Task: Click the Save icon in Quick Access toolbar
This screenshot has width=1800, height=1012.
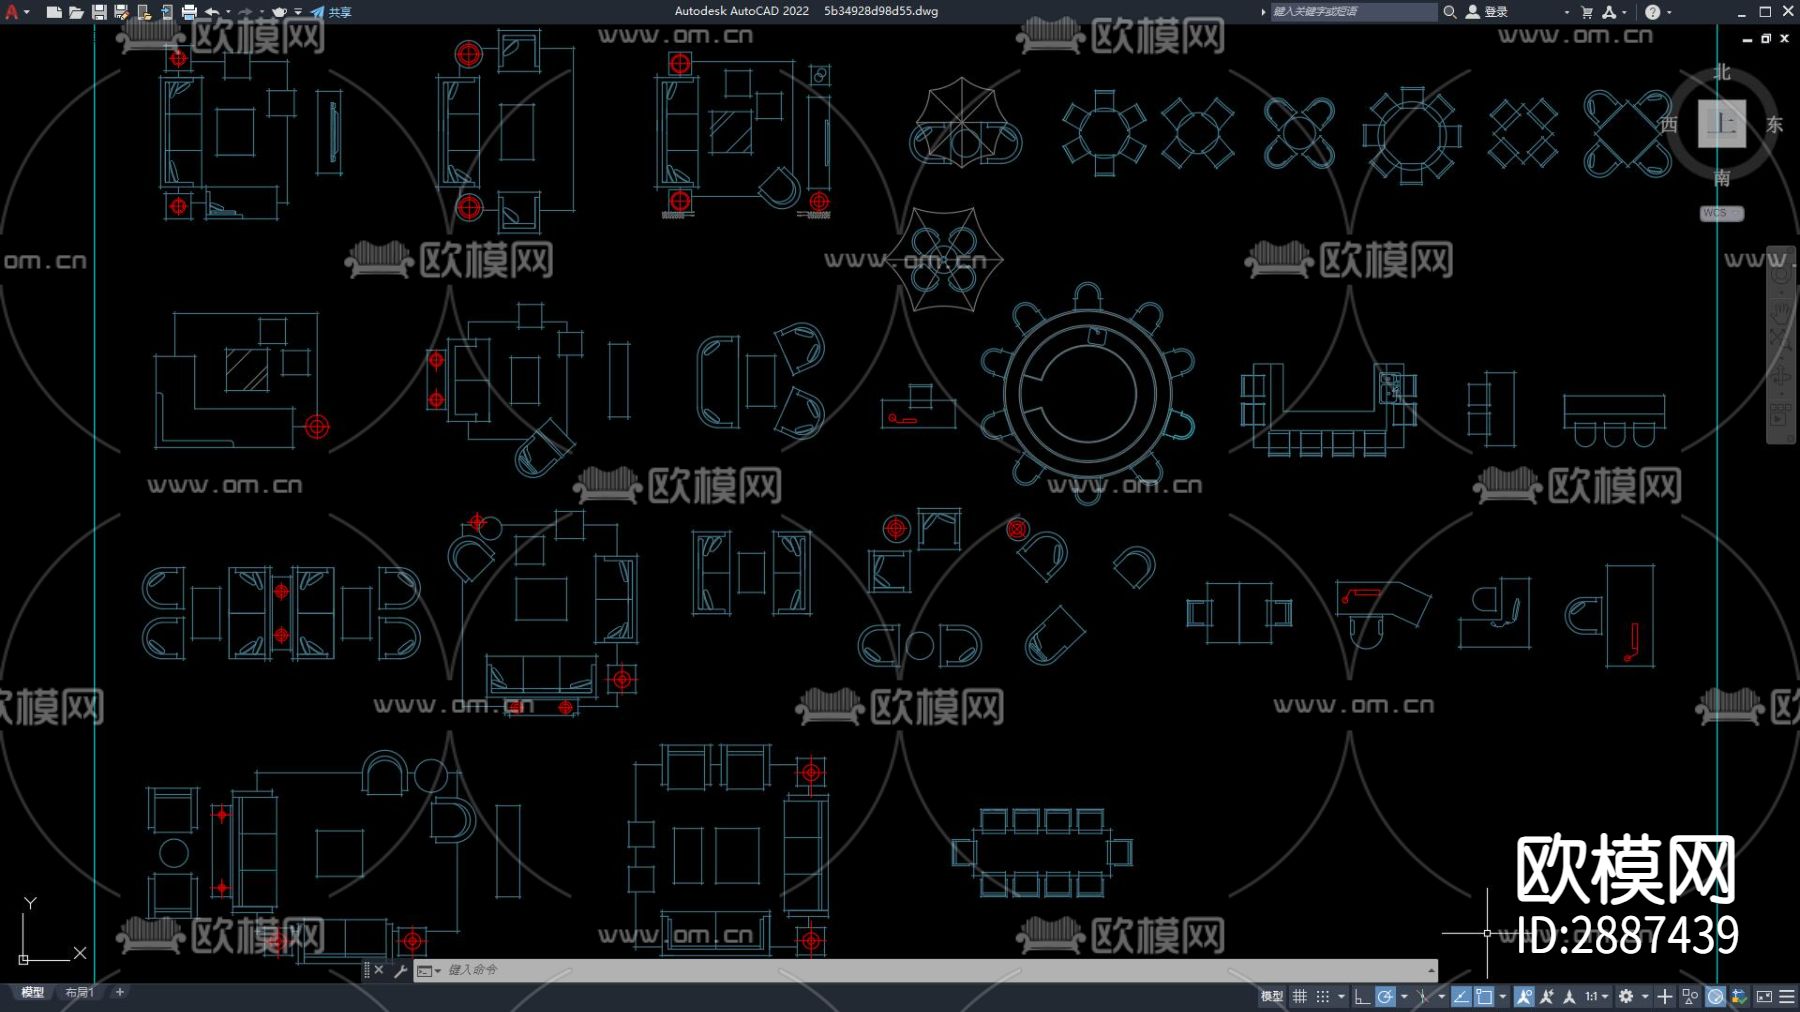Action: pyautogui.click(x=98, y=12)
